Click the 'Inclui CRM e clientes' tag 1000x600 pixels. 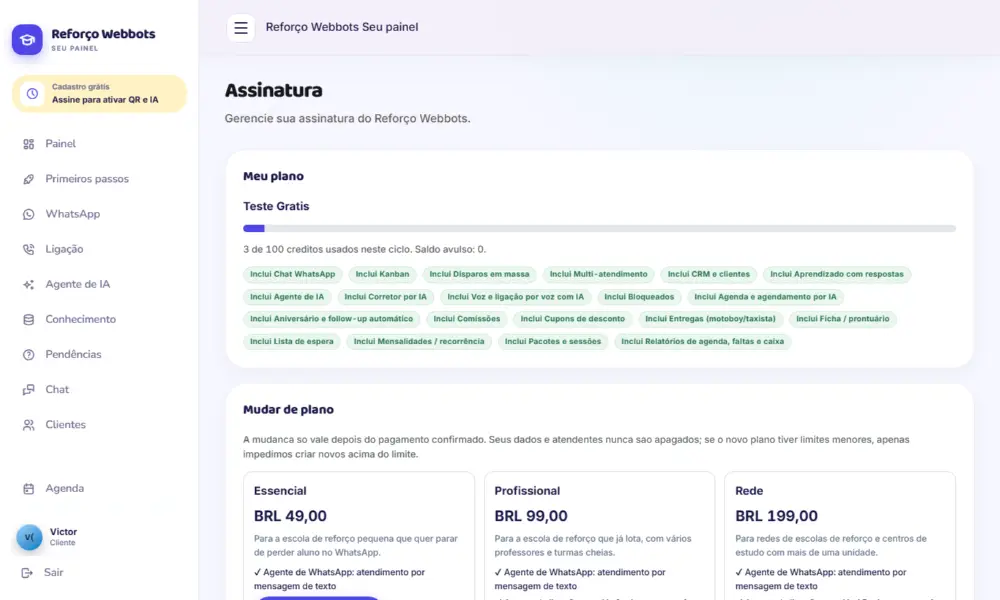click(709, 274)
